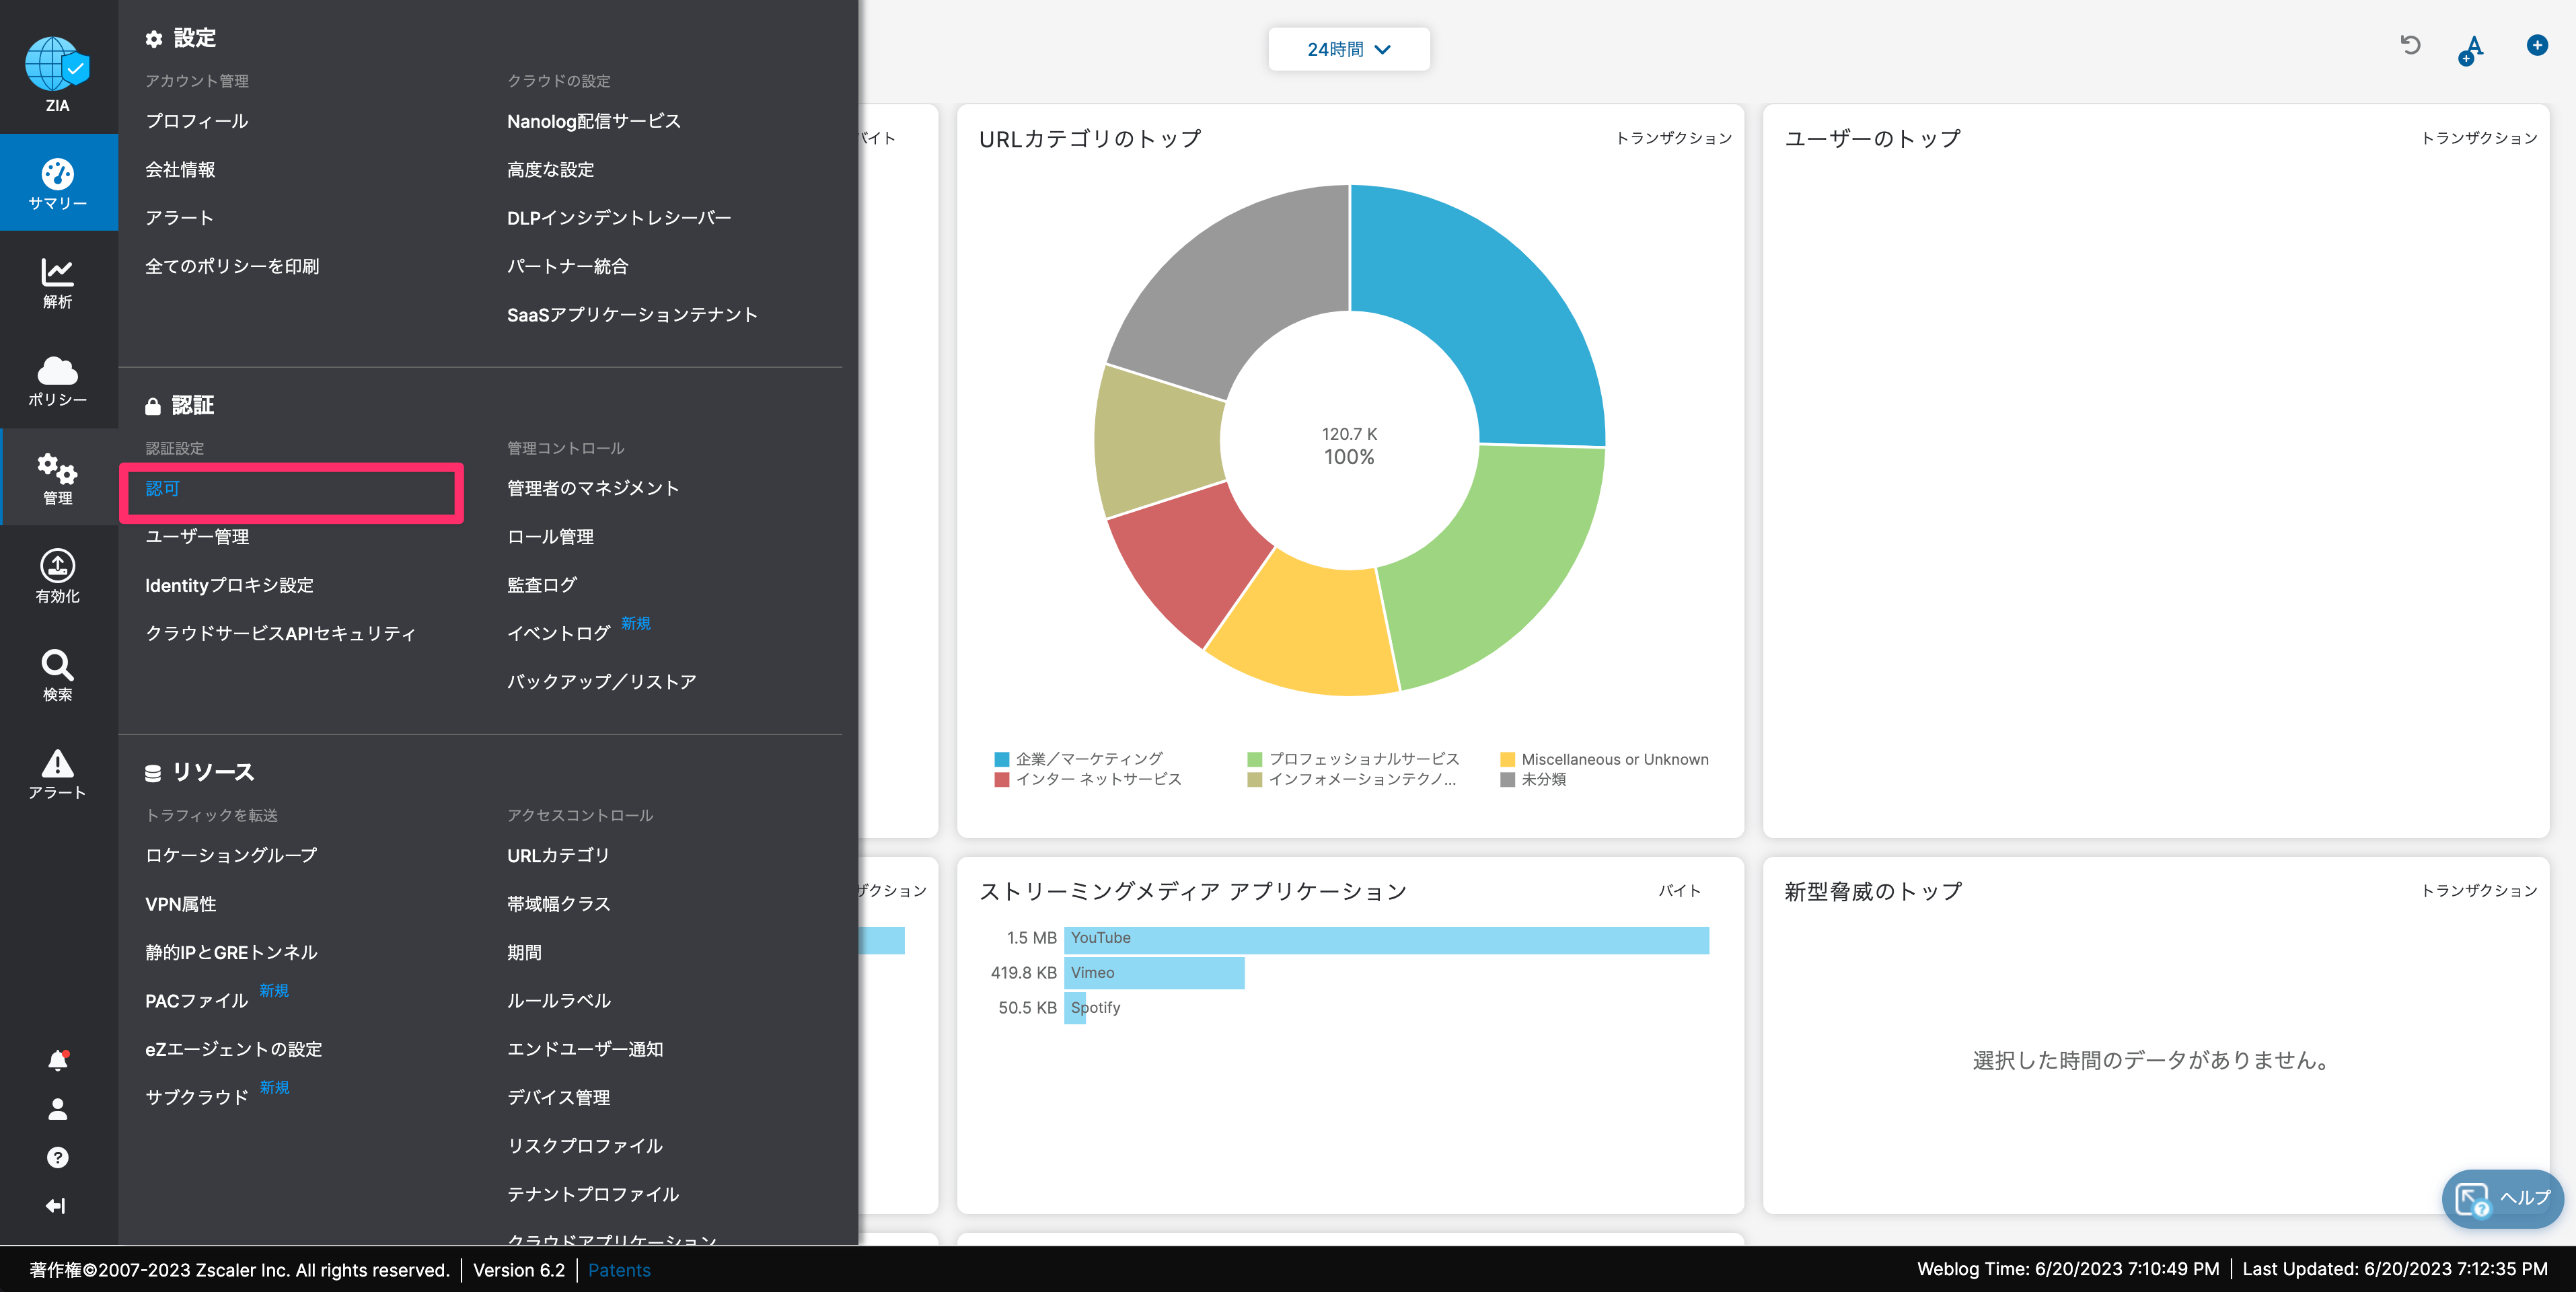Open リスクプロファイル
The width and height of the screenshot is (2576, 1292).
coord(585,1146)
